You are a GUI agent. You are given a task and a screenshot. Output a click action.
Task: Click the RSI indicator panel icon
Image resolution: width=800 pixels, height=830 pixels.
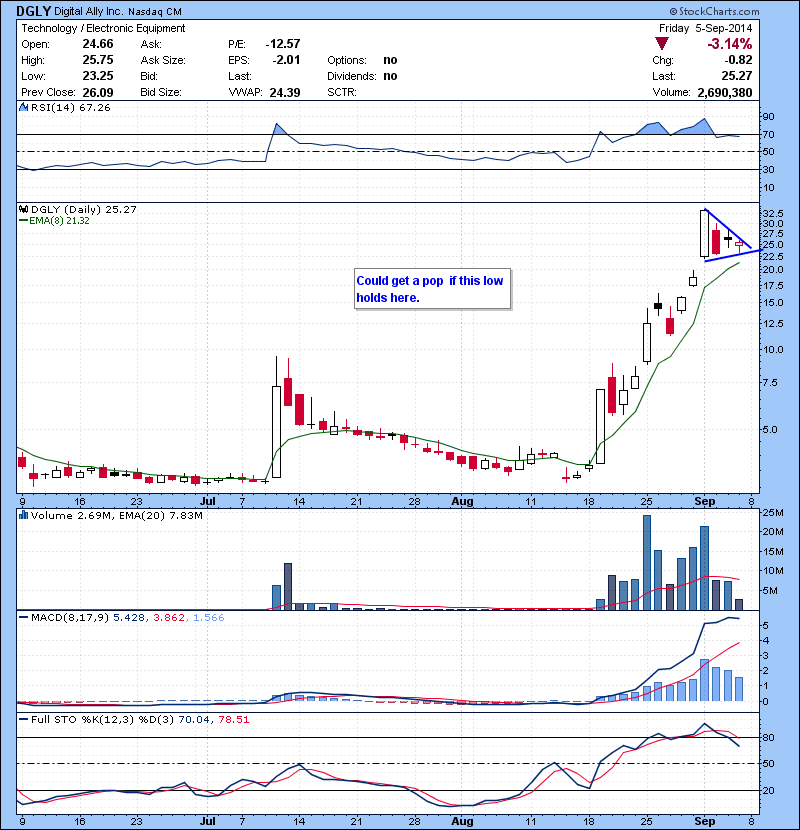pyautogui.click(x=23, y=107)
